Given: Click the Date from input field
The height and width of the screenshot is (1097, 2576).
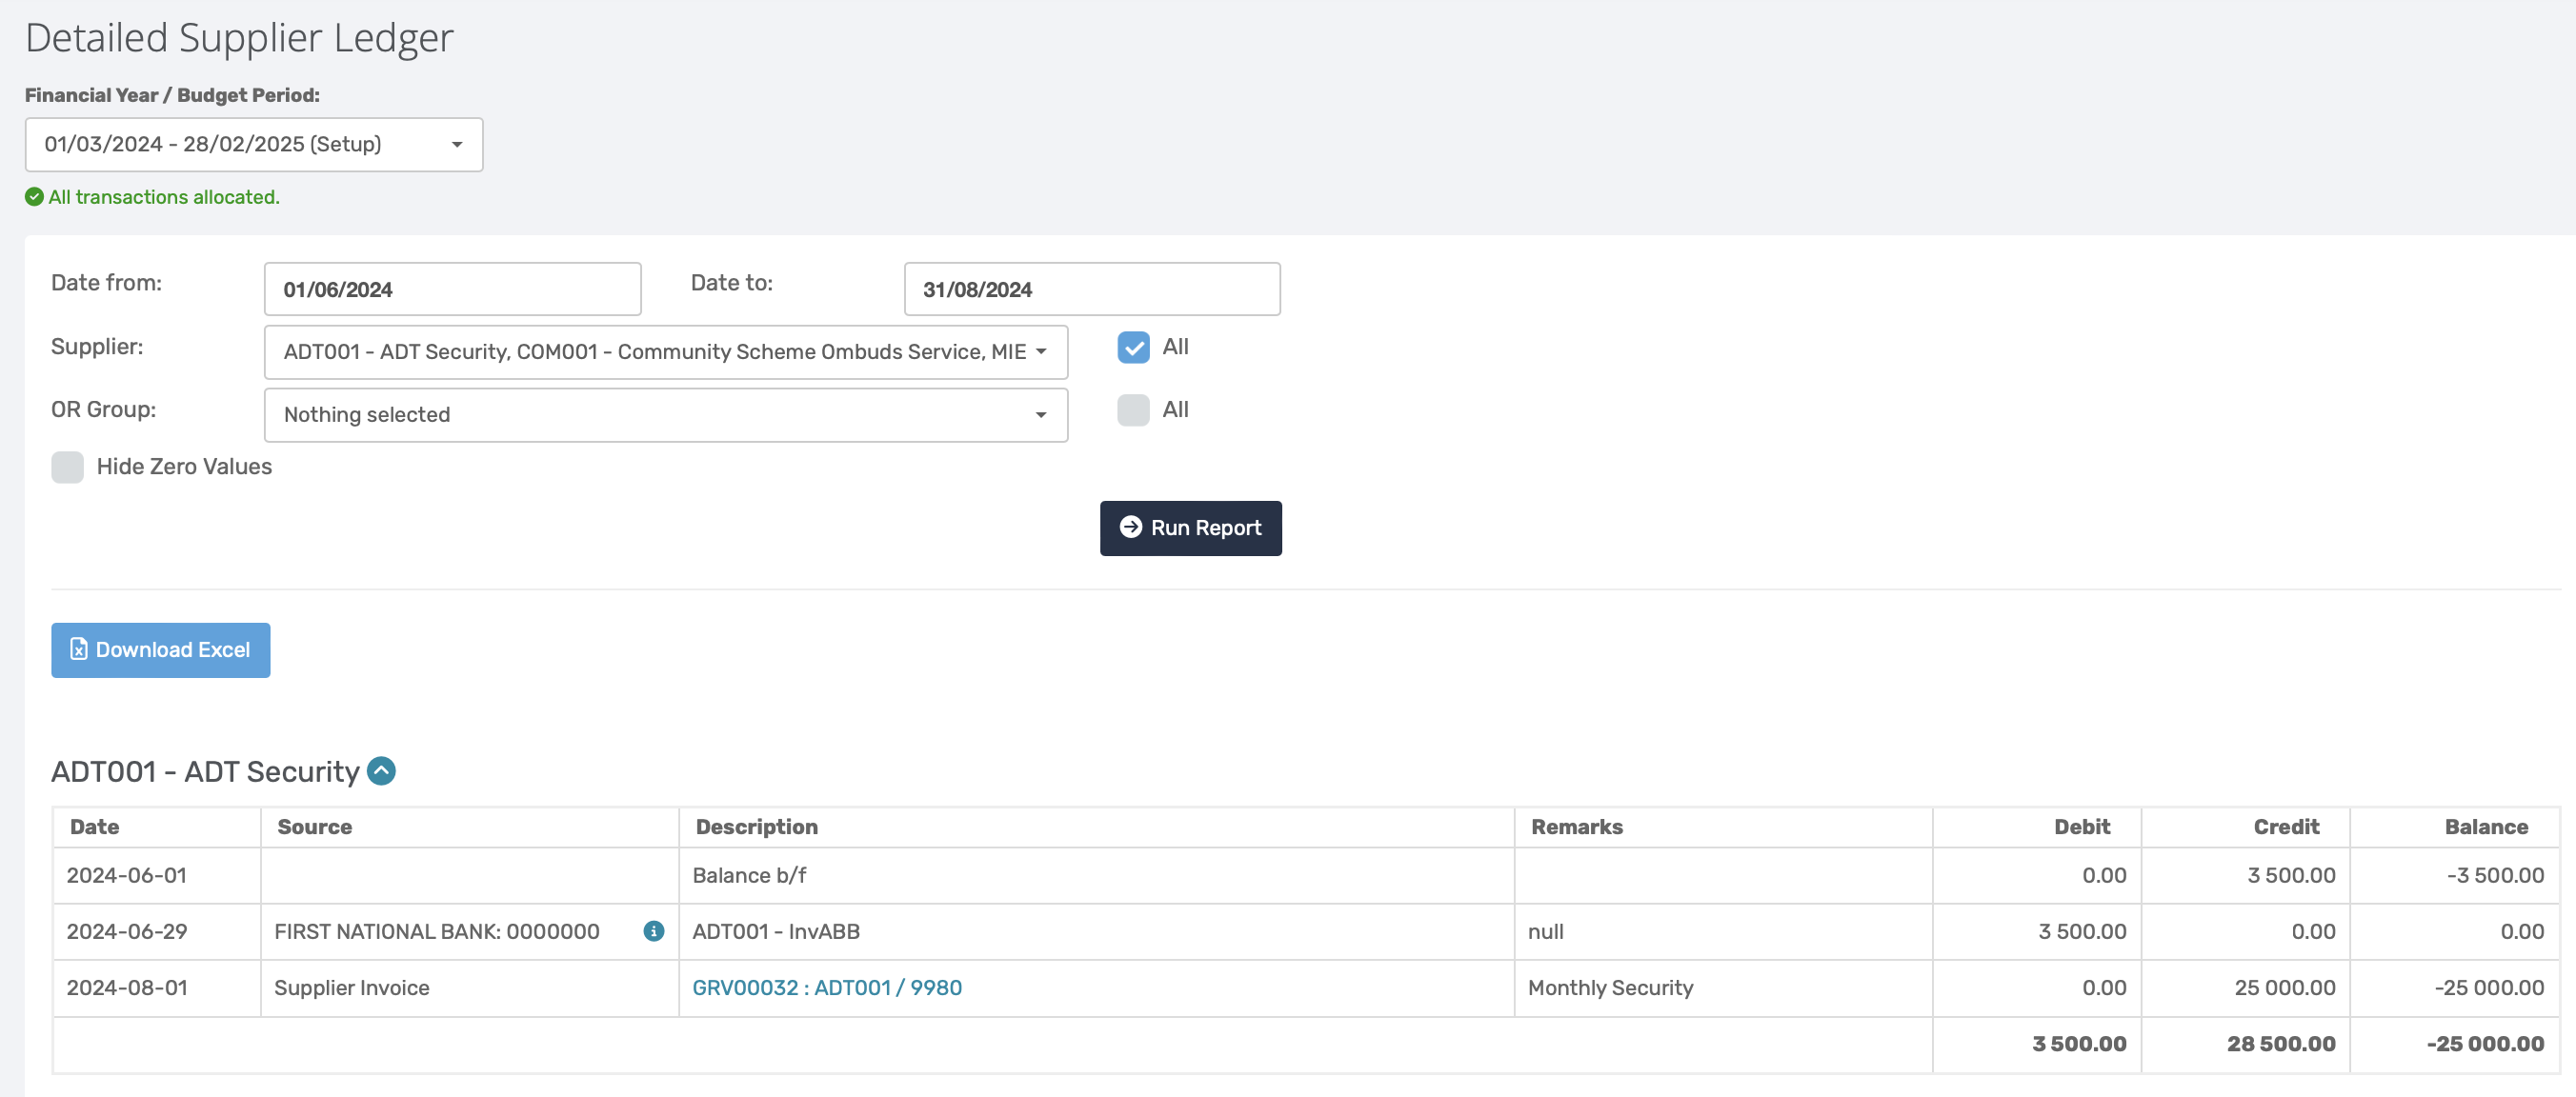Looking at the screenshot, I should [452, 289].
